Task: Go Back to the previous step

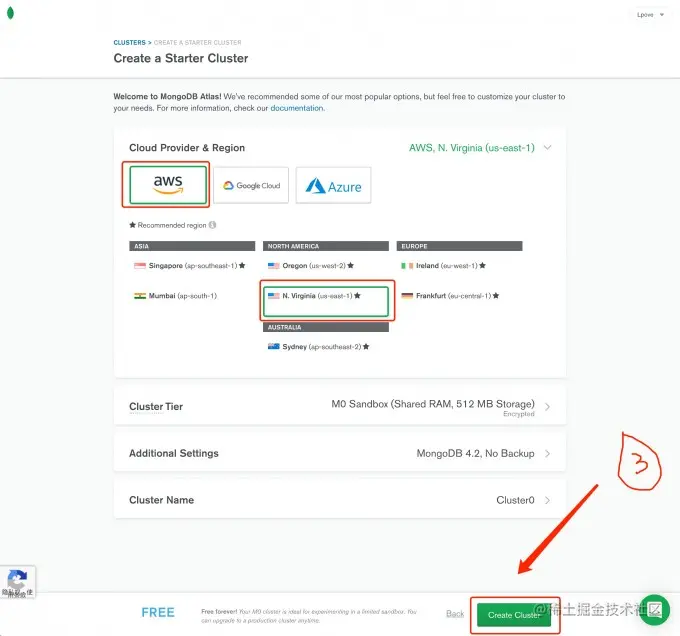Action: point(455,613)
